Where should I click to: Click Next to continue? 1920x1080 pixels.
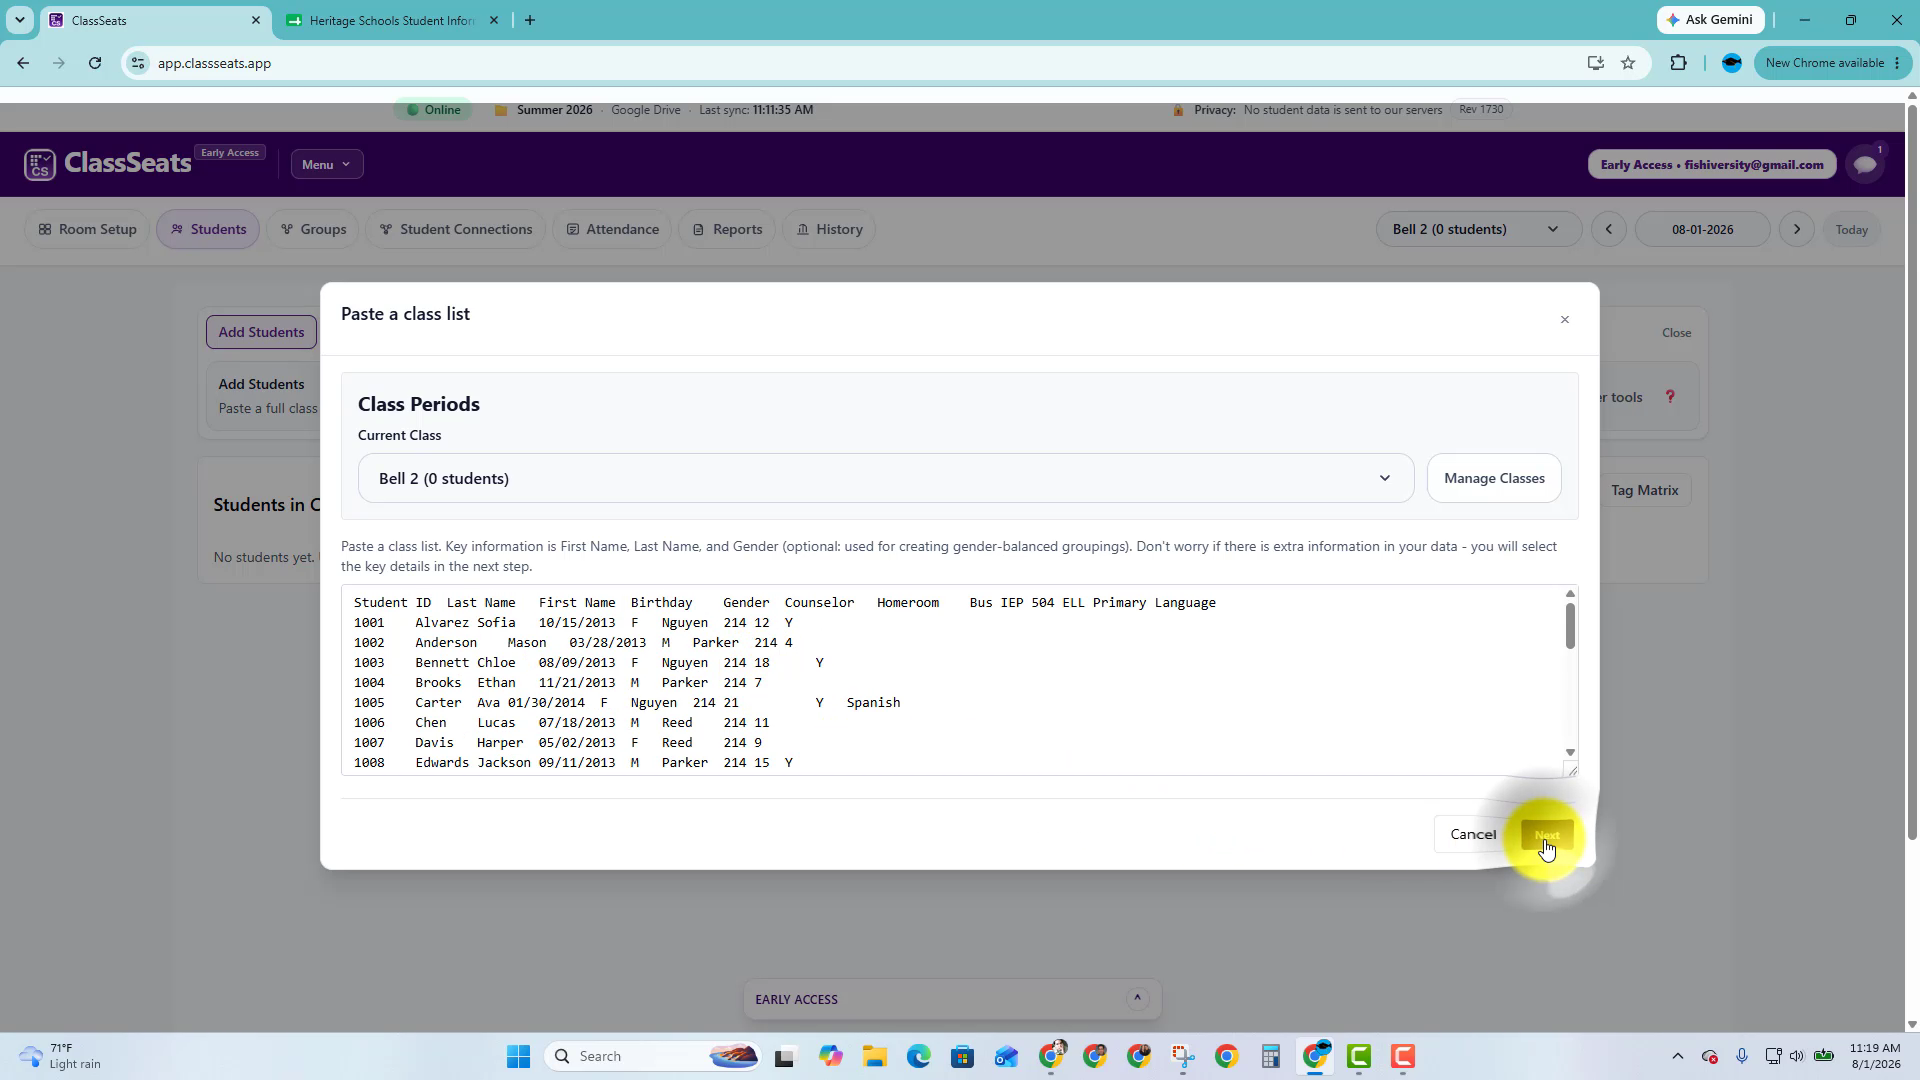click(x=1547, y=835)
